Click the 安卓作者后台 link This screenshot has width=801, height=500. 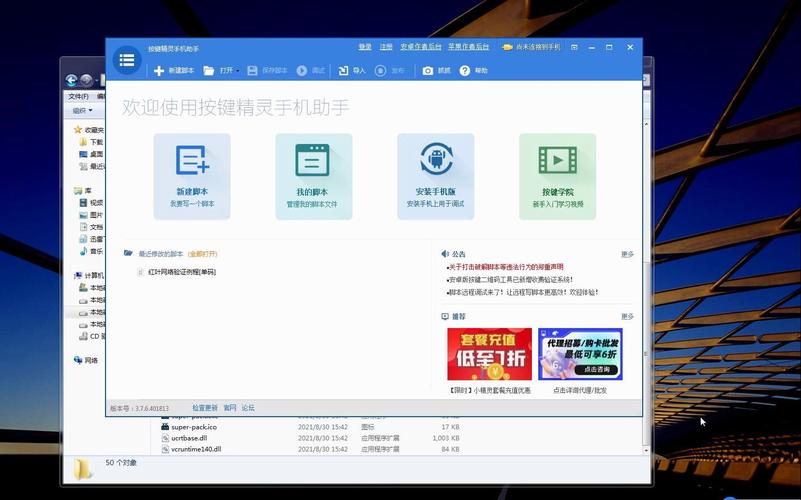tap(421, 47)
